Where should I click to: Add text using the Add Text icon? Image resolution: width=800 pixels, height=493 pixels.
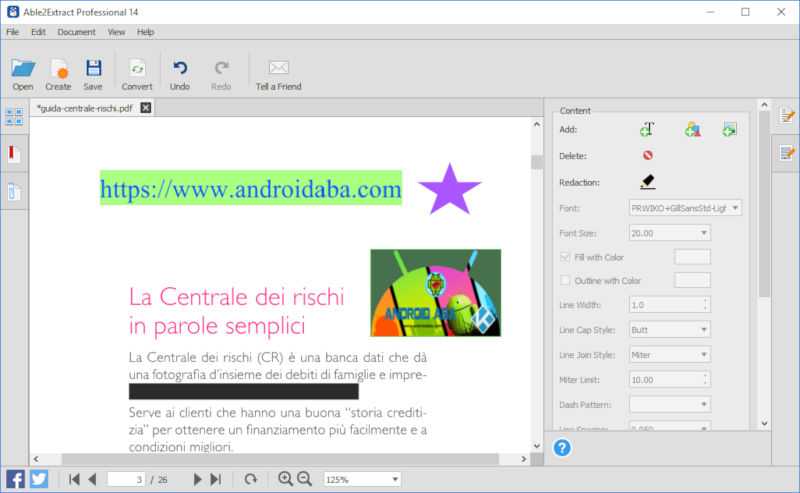[647, 129]
